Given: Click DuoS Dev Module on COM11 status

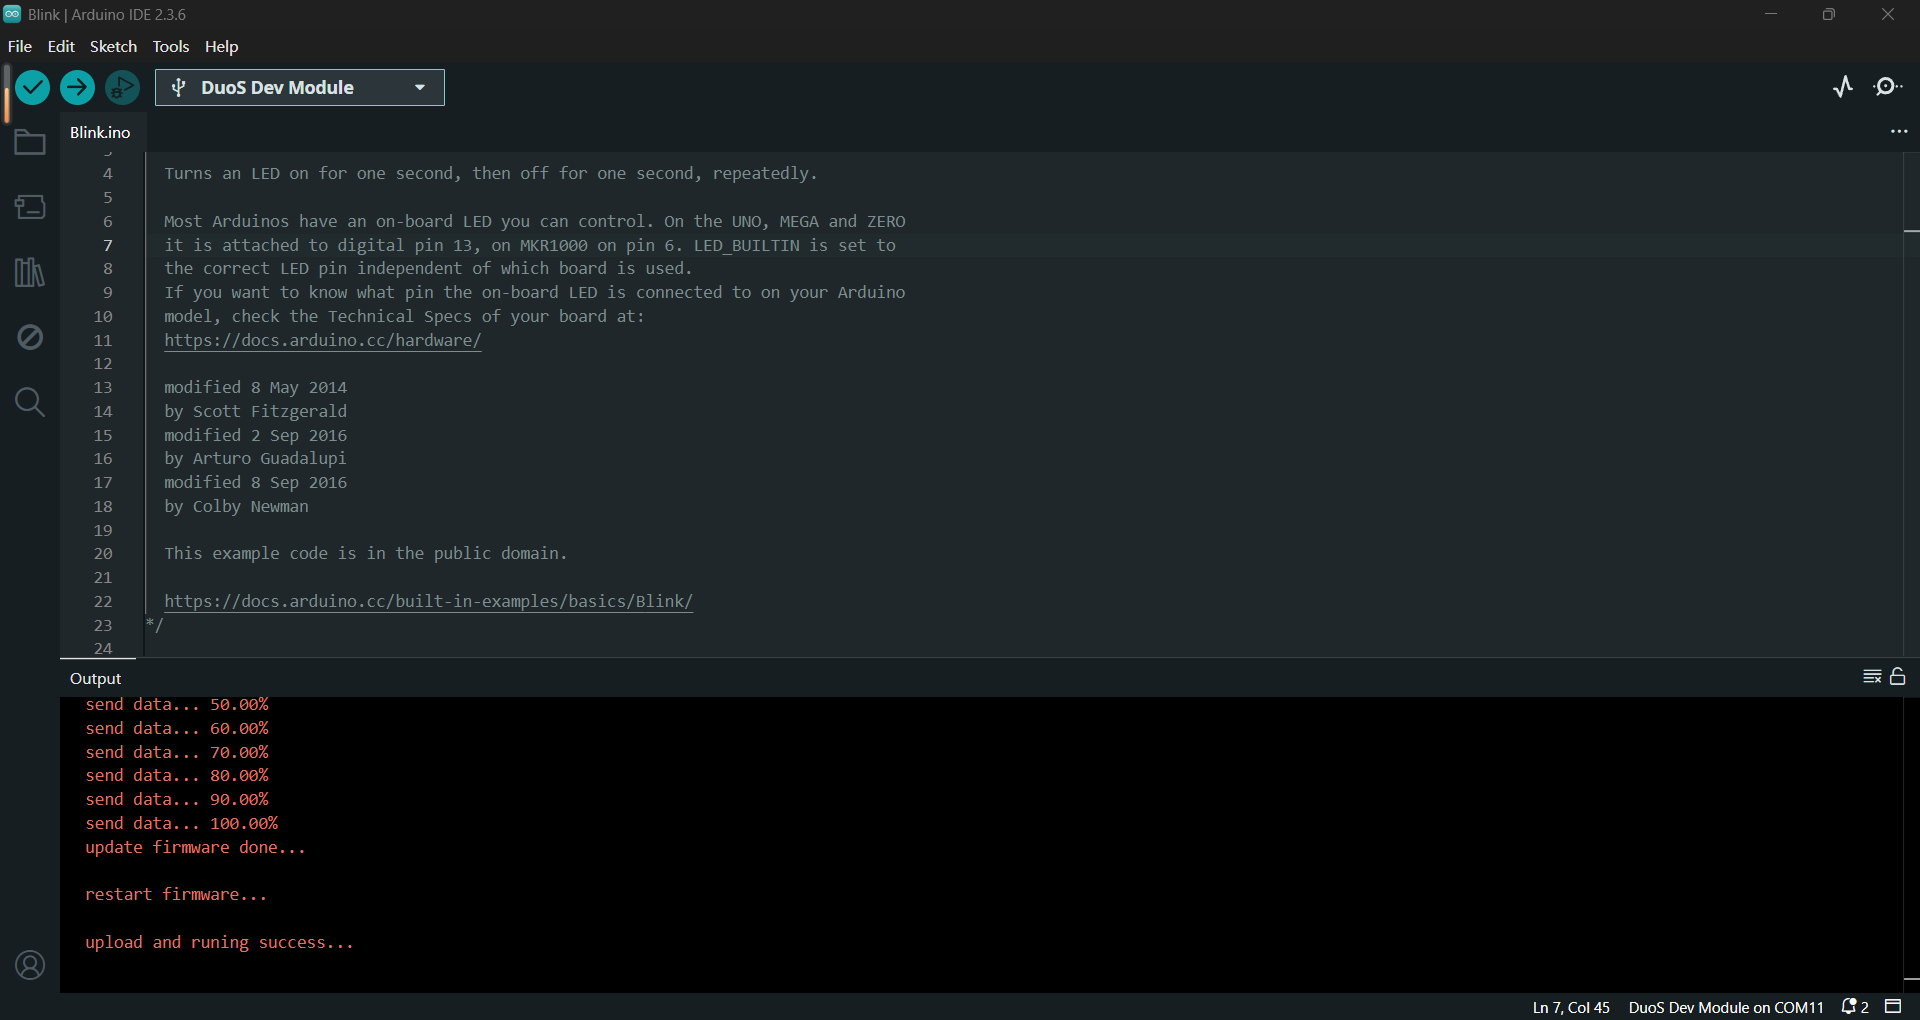Looking at the screenshot, I should tap(1726, 1007).
